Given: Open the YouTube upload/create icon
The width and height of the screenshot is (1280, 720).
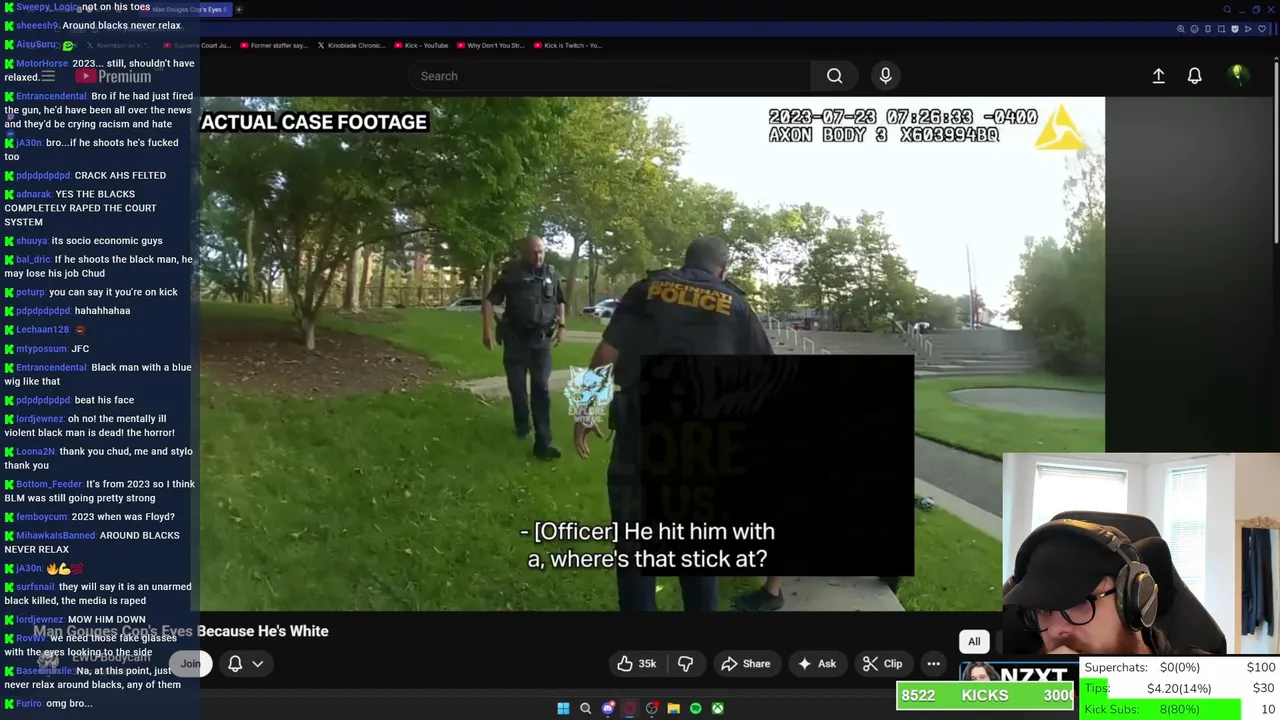Looking at the screenshot, I should pos(1158,76).
